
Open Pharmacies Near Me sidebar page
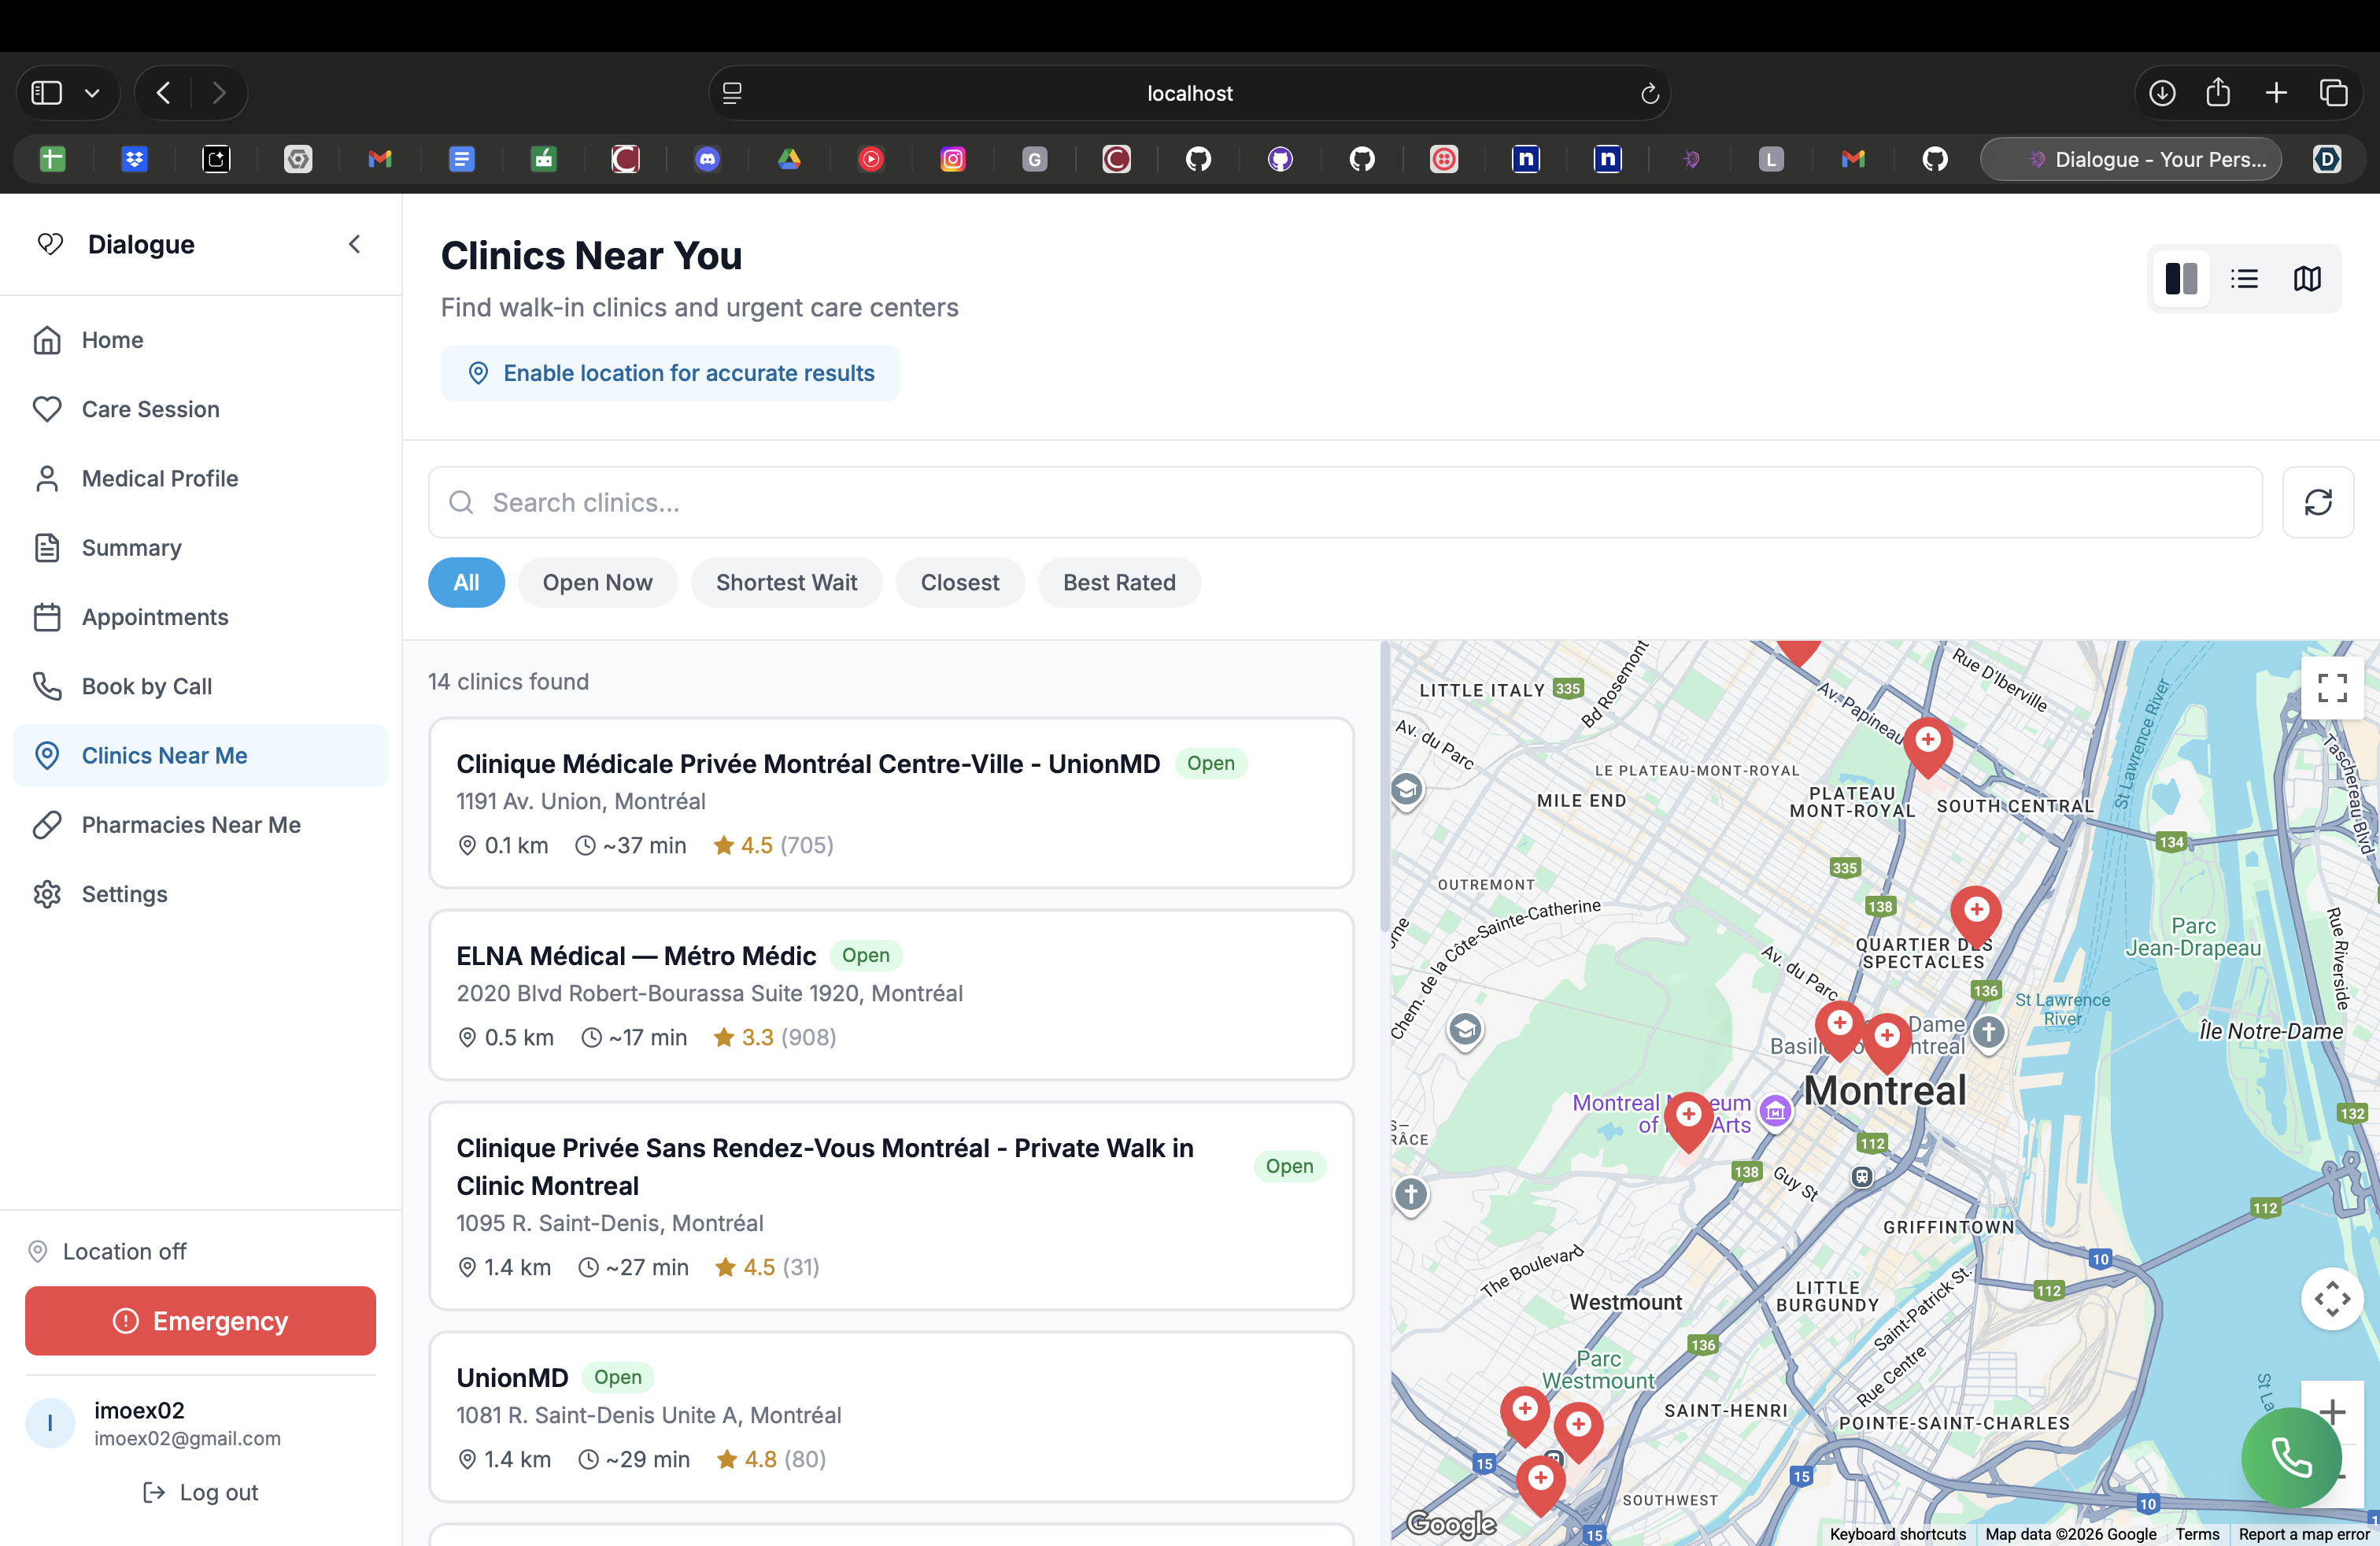click(x=190, y=825)
